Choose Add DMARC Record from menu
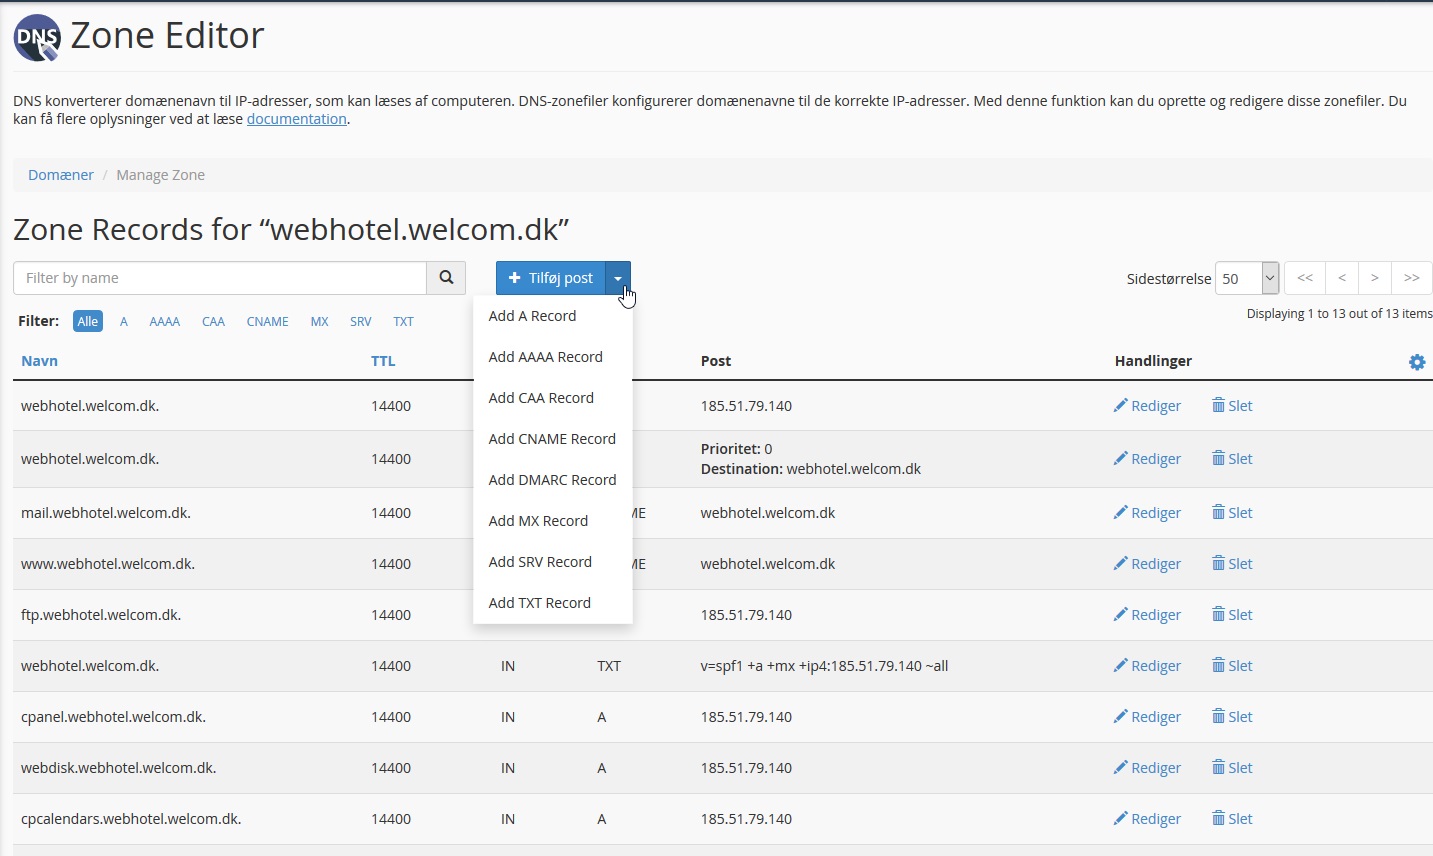 coord(552,480)
